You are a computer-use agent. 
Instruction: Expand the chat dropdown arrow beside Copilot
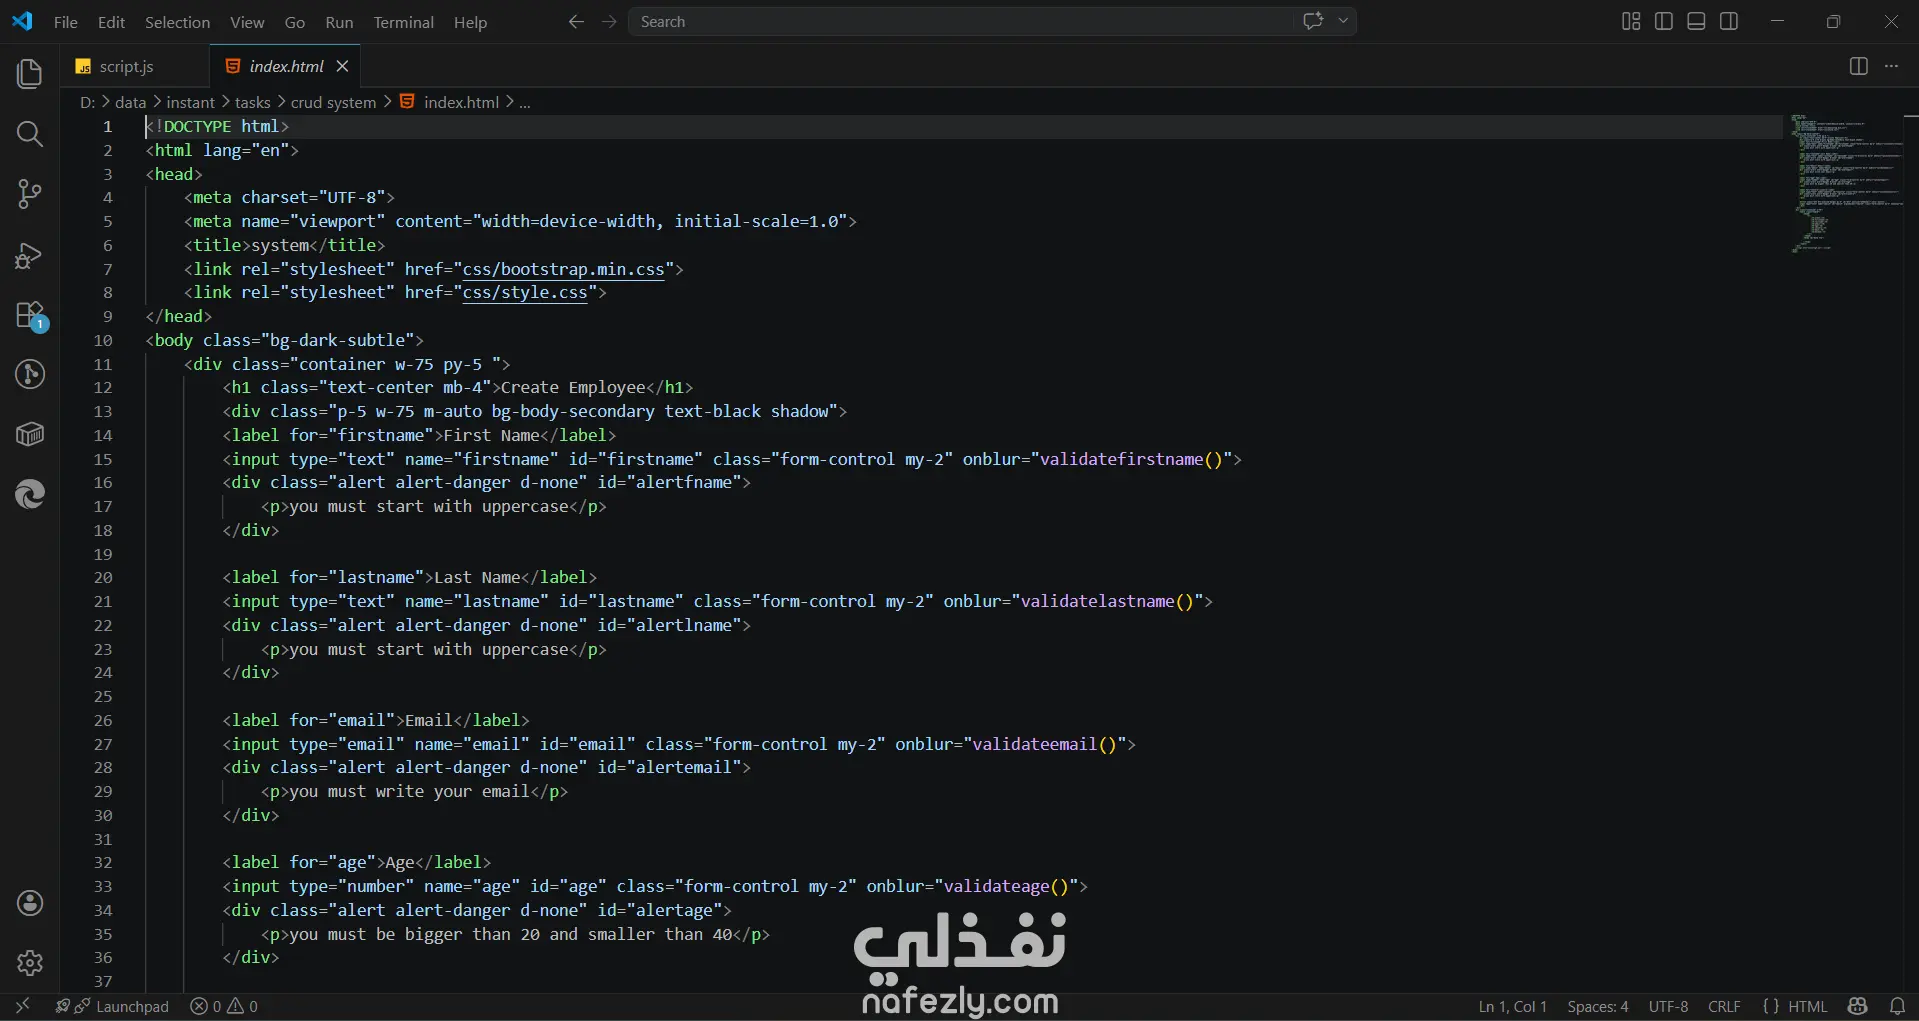1343,21
